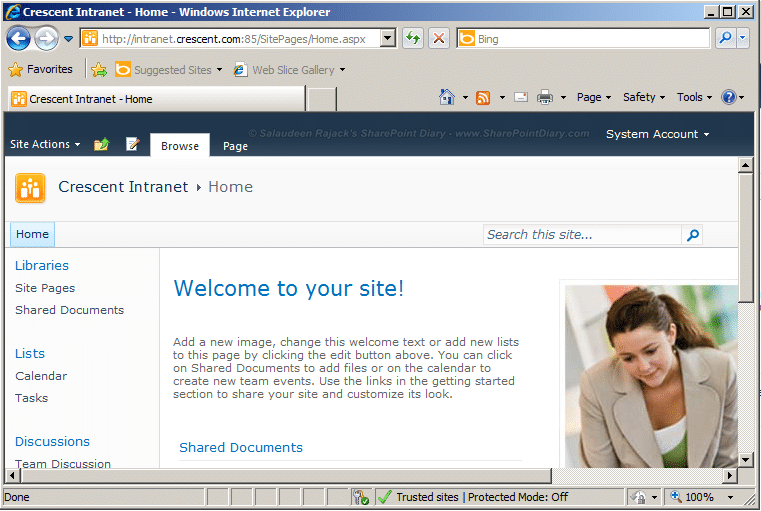Refresh the page with the green arrows icon
This screenshot has height=511, width=761.
tap(413, 38)
